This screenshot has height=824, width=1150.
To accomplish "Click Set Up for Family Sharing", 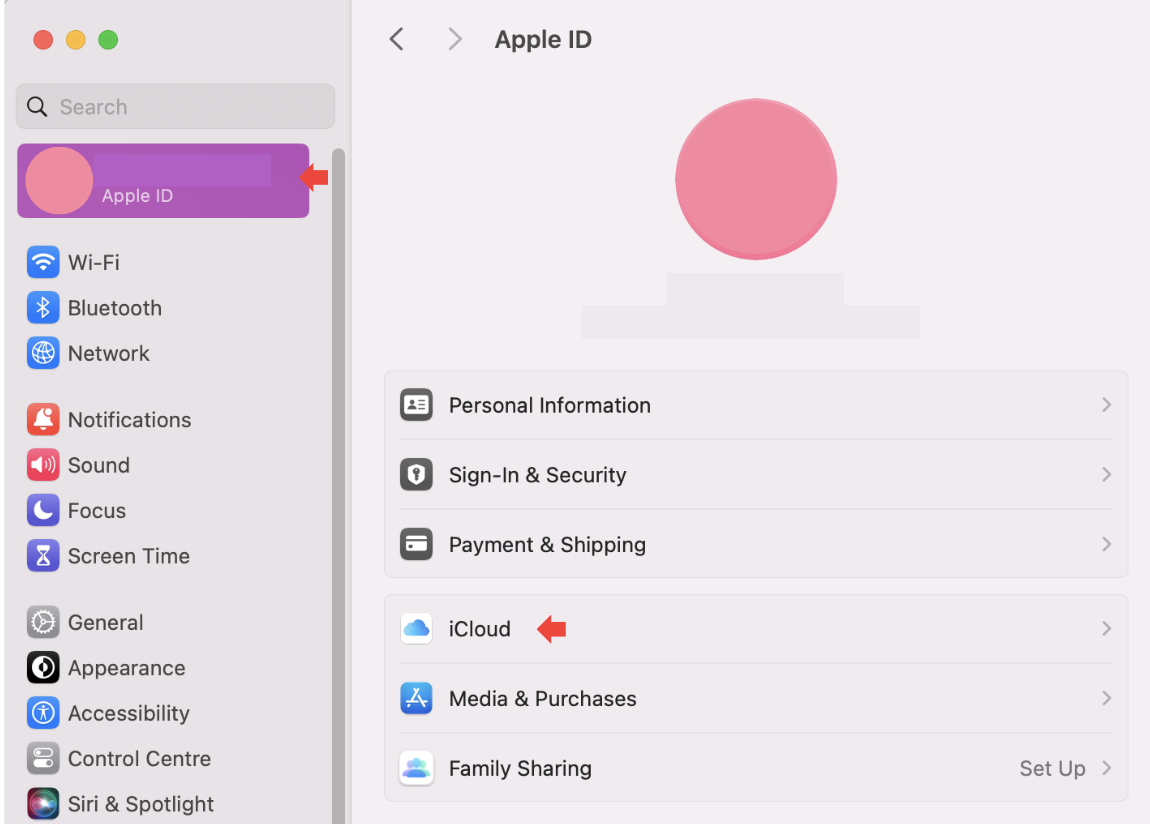I will [x=1052, y=768].
